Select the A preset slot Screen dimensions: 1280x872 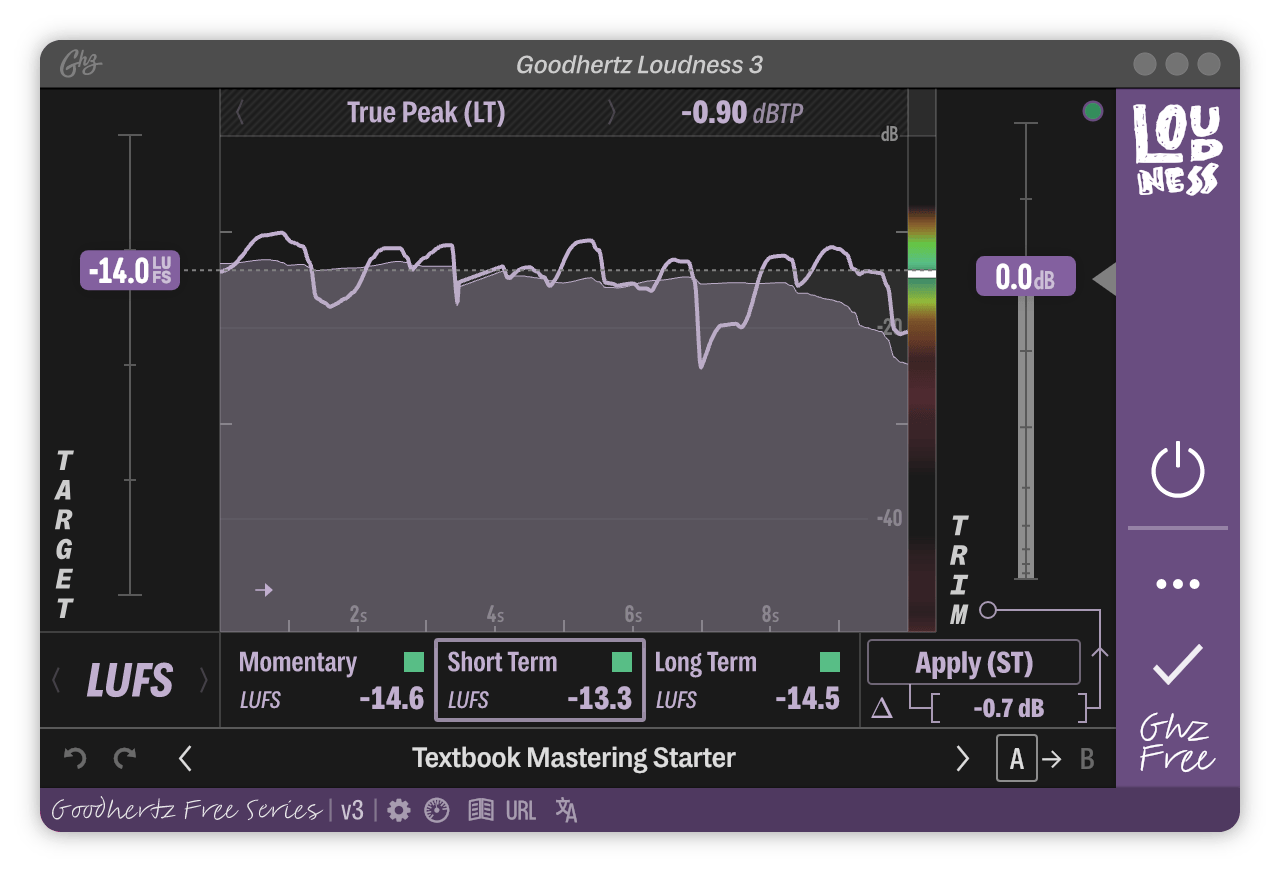point(1016,759)
